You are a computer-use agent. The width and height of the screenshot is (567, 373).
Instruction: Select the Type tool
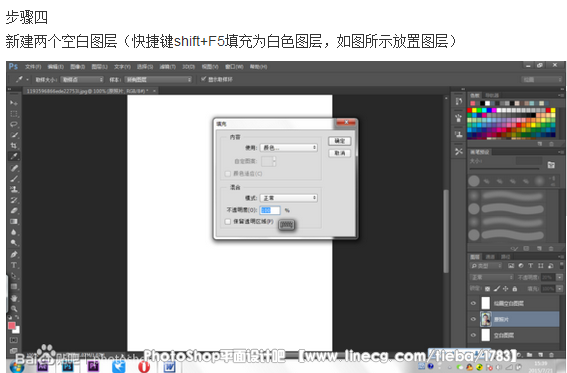14,265
